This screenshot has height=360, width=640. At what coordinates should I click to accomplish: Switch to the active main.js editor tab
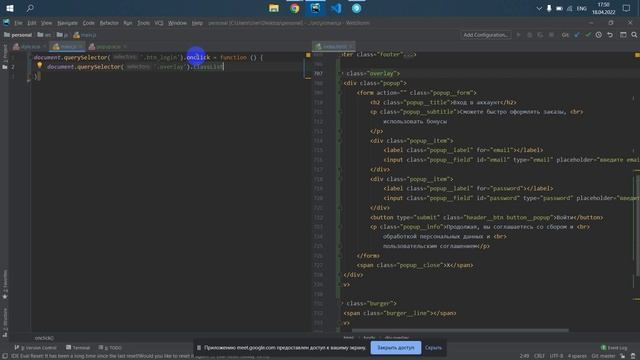pyautogui.click(x=67, y=47)
